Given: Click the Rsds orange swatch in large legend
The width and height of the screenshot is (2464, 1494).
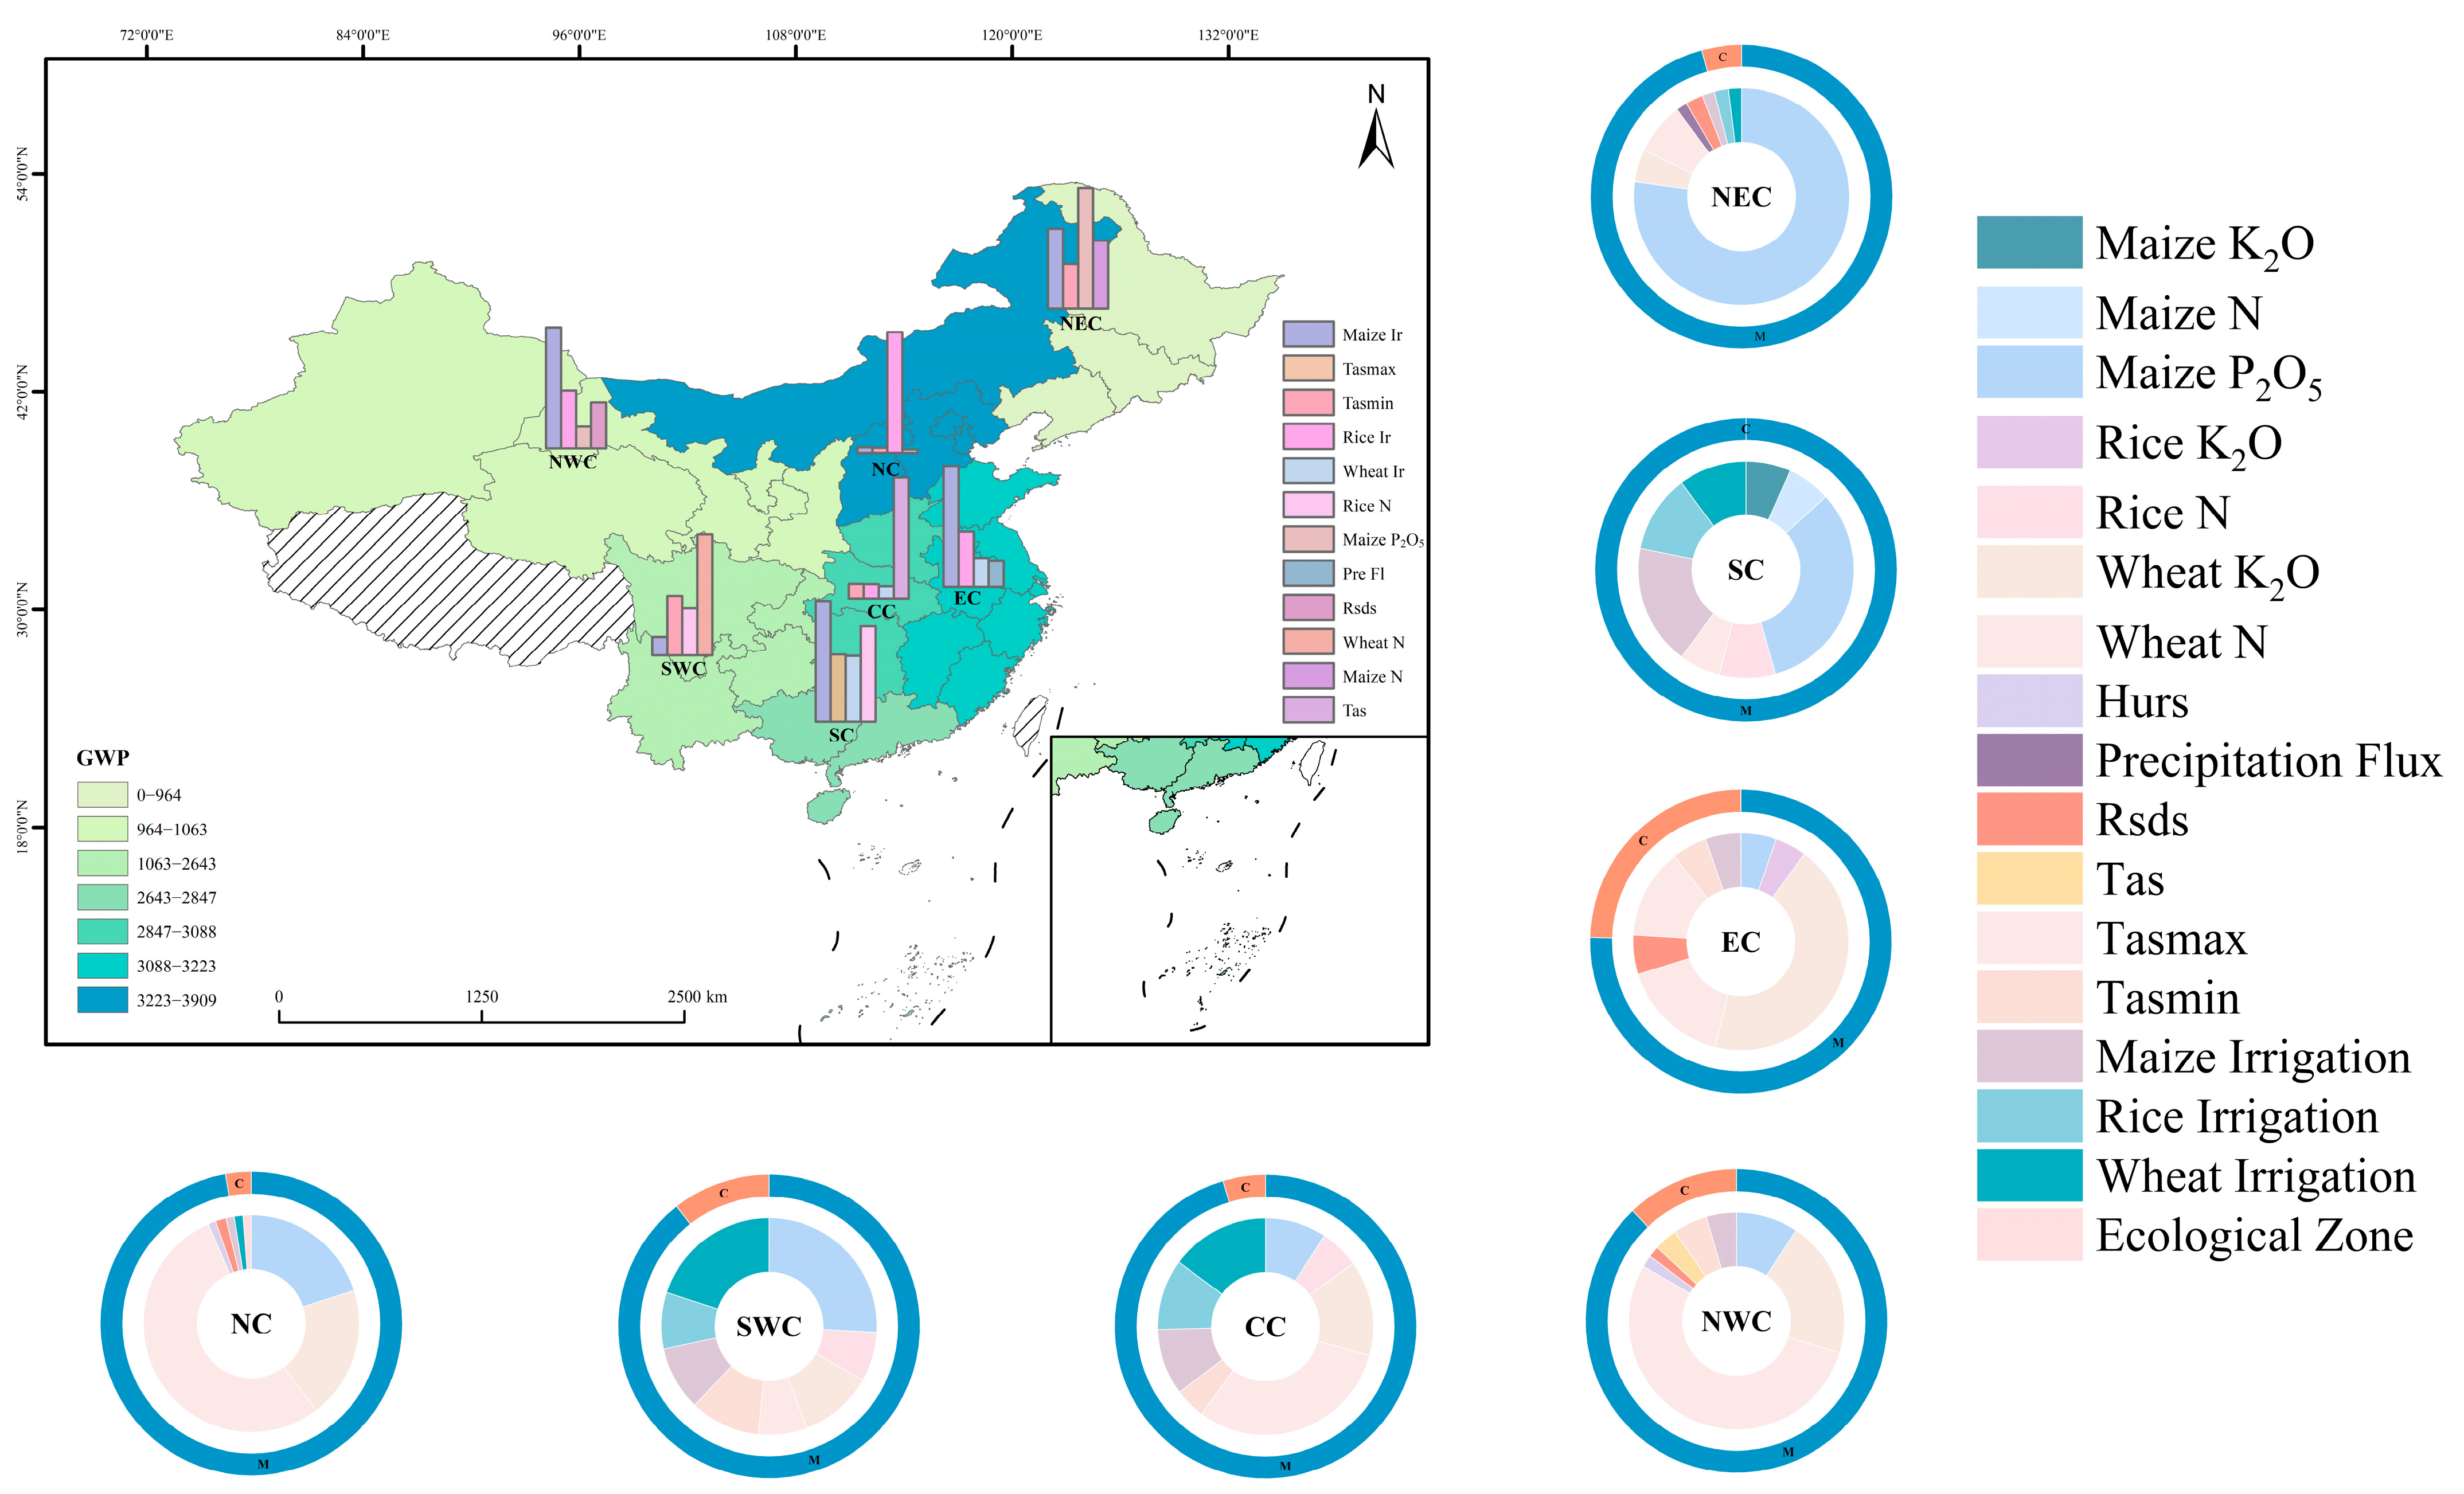Looking at the screenshot, I should 2029,819.
